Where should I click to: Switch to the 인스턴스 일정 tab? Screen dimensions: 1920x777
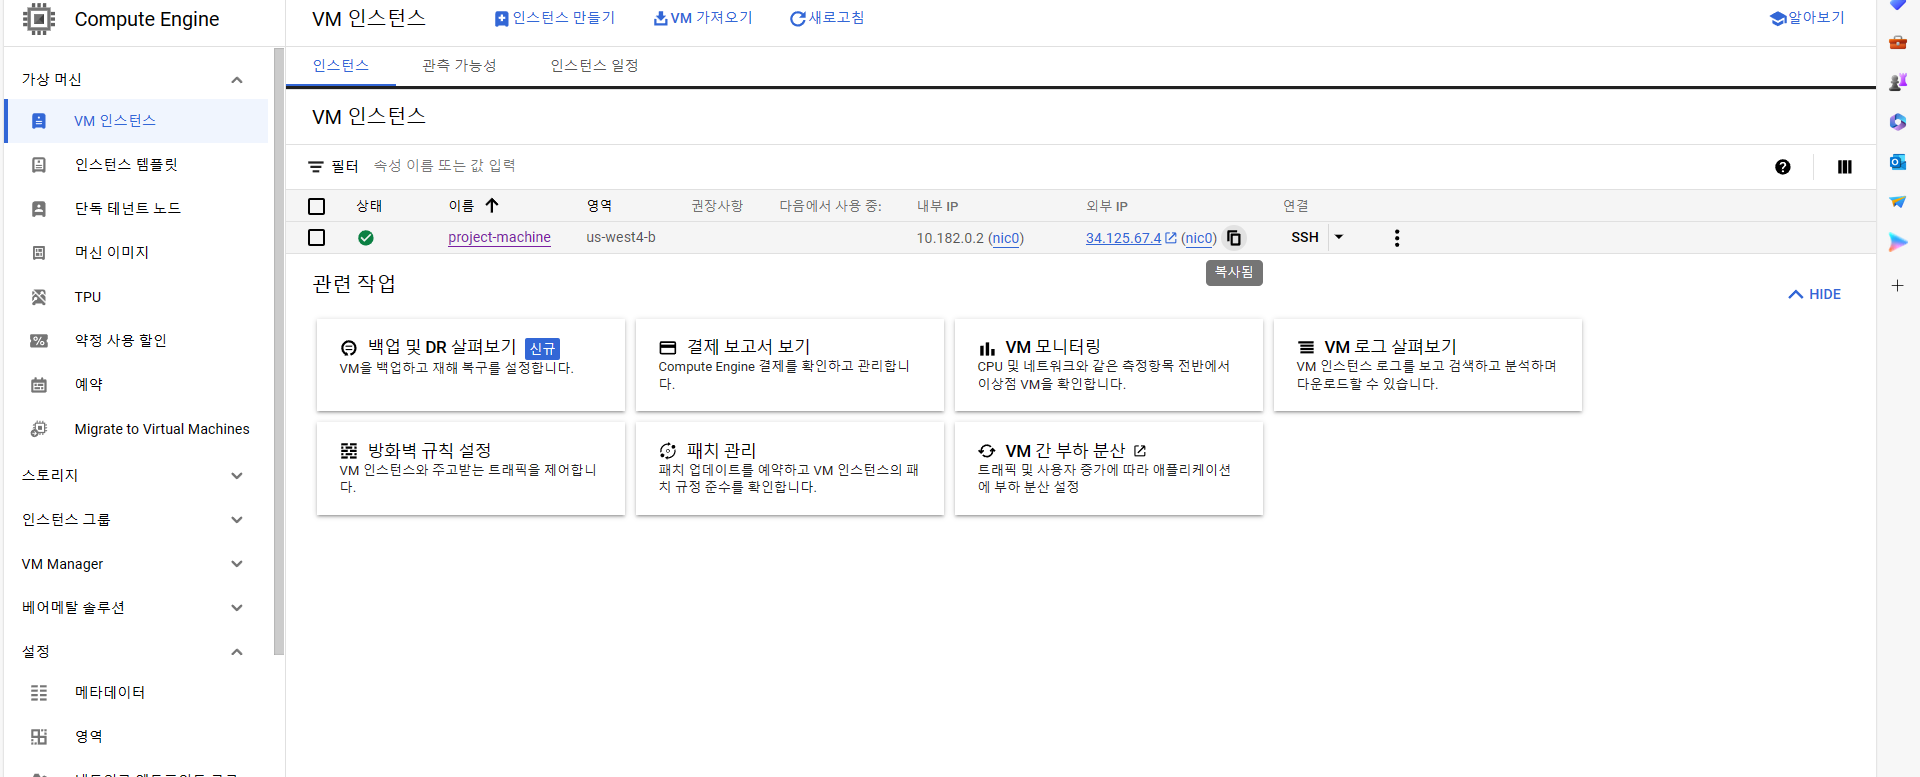click(x=594, y=66)
